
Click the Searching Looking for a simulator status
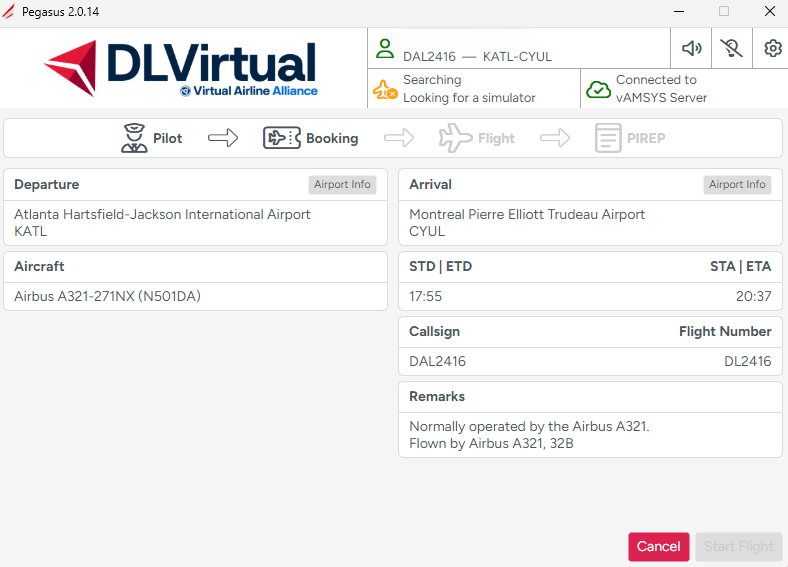click(469, 89)
